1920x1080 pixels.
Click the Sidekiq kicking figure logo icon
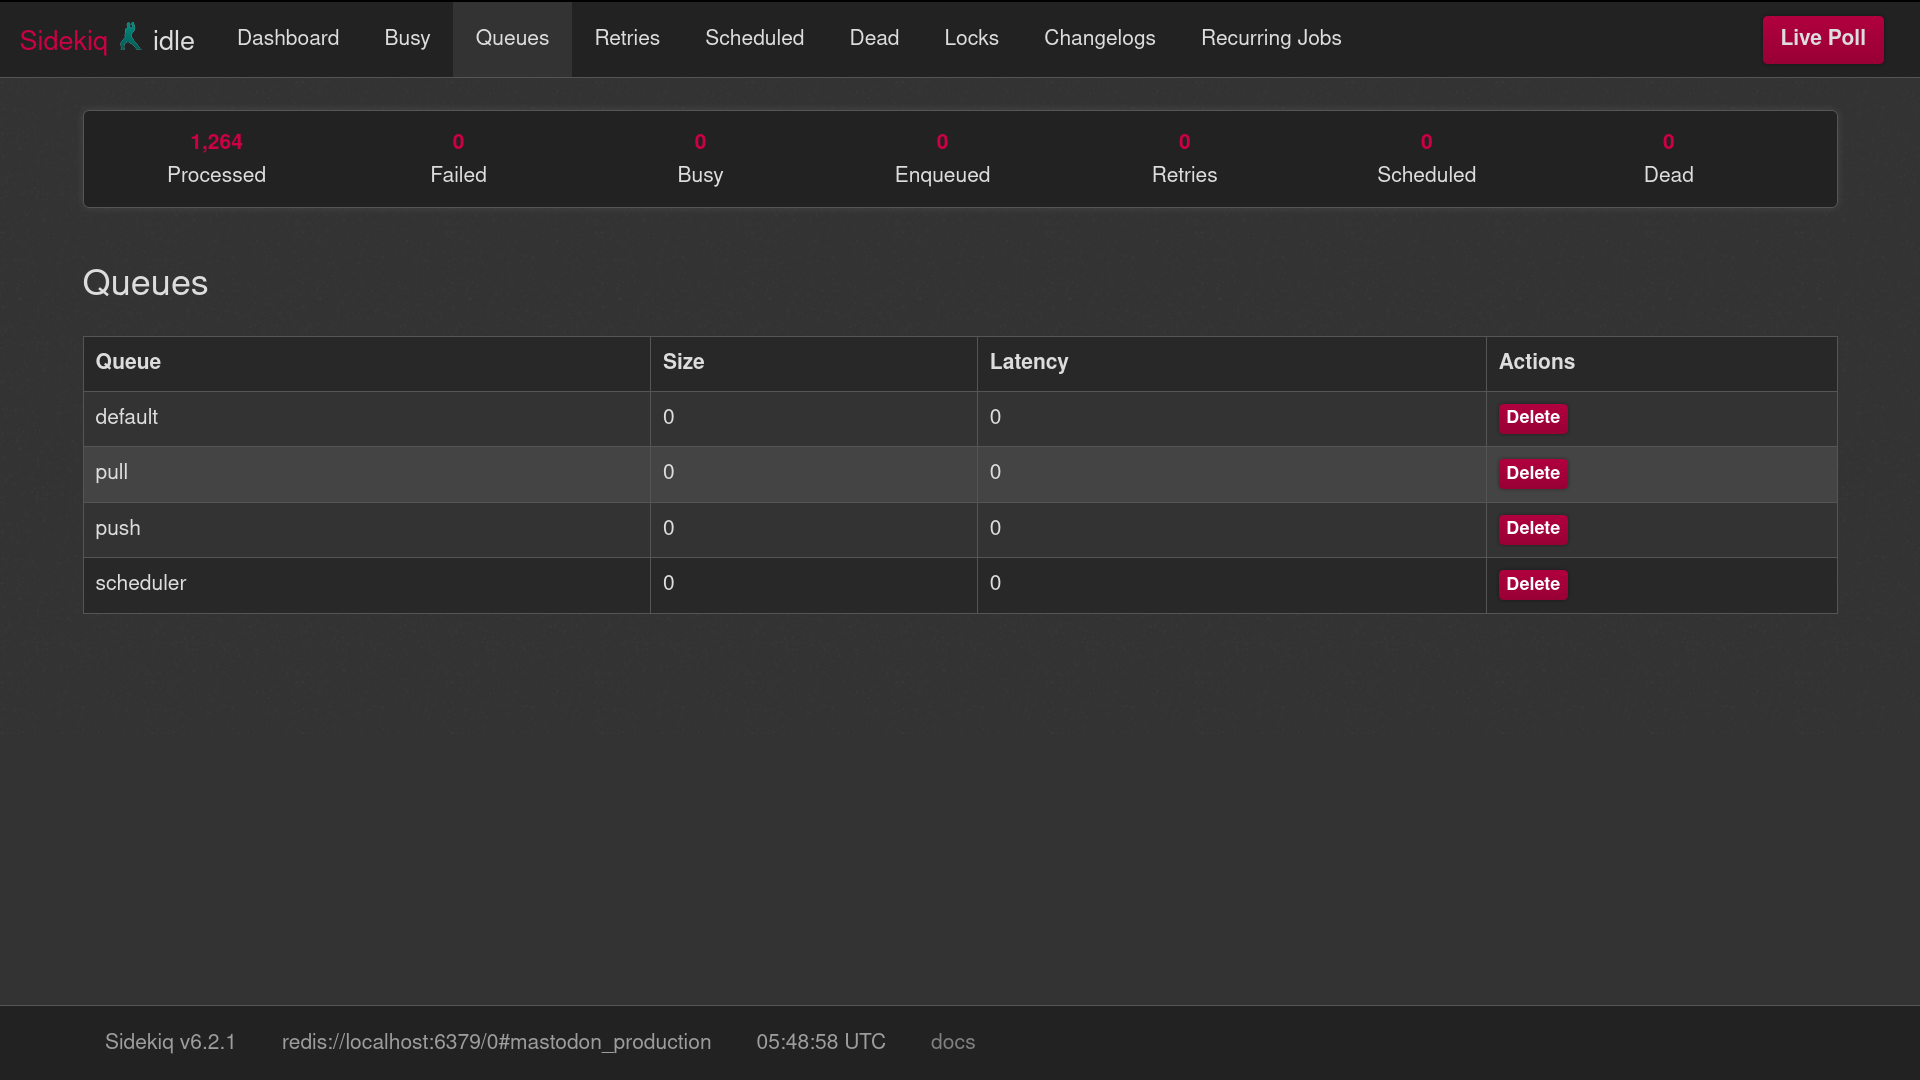pos(130,37)
